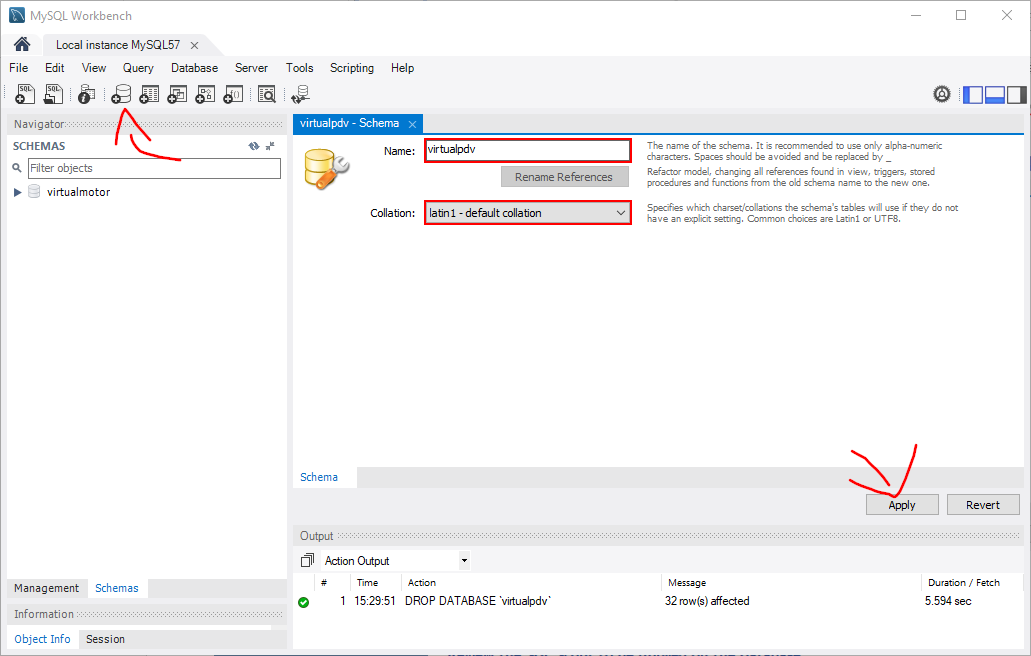Viewport: 1031px width, 656px height.
Task: Open the Server menu
Action: [x=251, y=68]
